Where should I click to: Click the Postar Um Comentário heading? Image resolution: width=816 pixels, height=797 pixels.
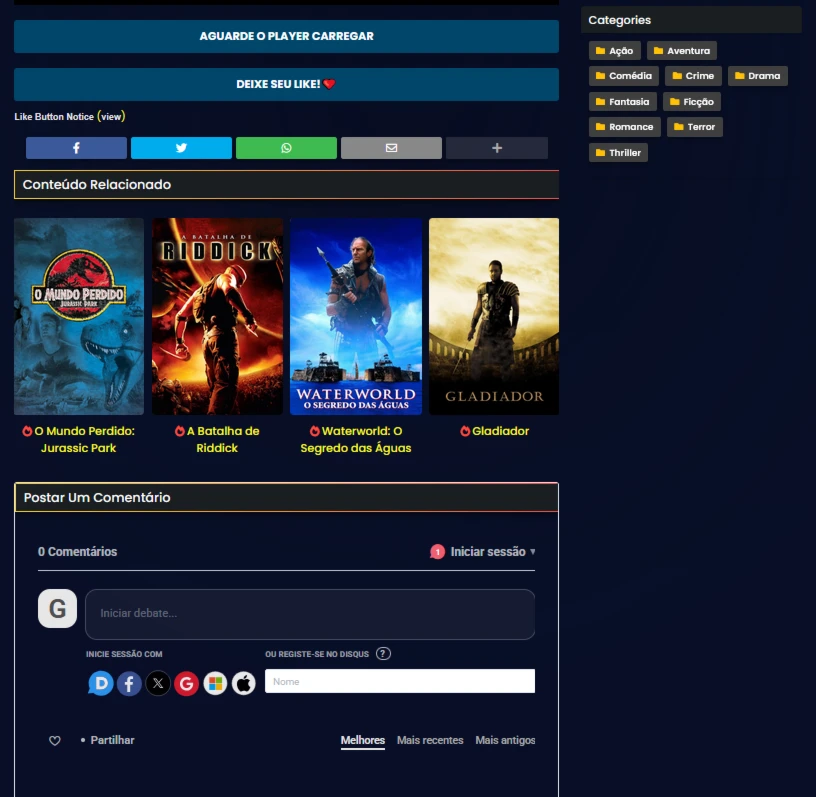pyautogui.click(x=97, y=497)
